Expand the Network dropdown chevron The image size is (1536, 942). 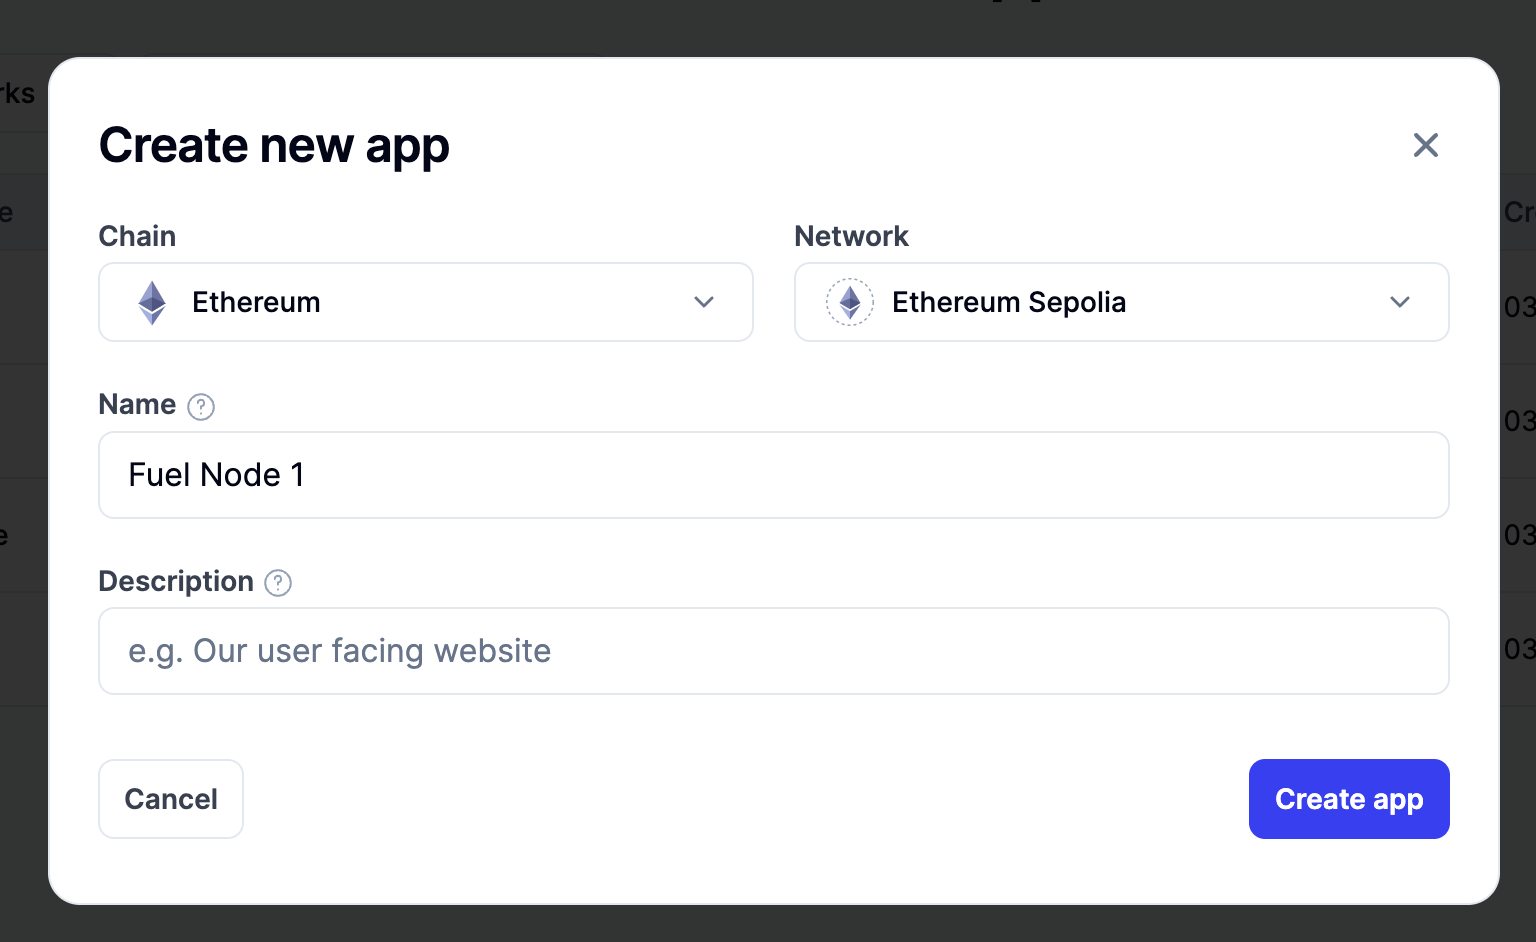[1400, 302]
